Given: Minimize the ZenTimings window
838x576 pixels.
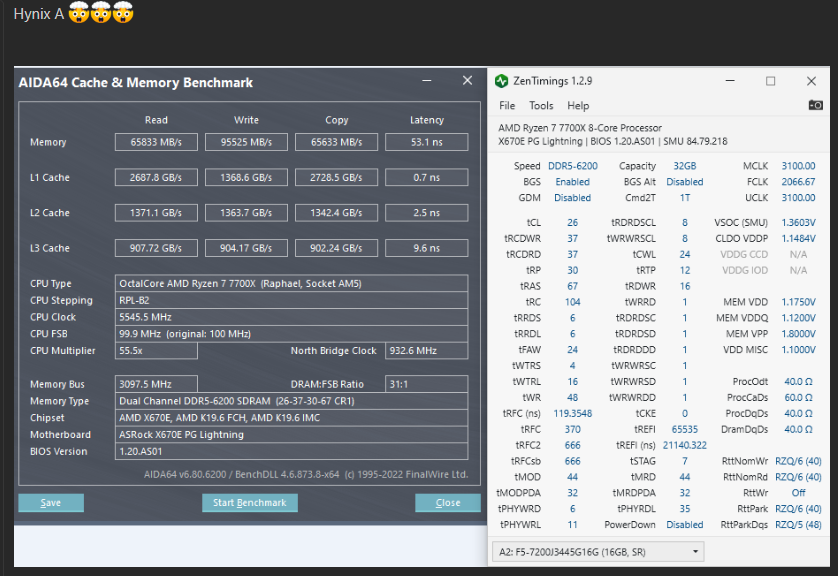Looking at the screenshot, I should tap(730, 81).
